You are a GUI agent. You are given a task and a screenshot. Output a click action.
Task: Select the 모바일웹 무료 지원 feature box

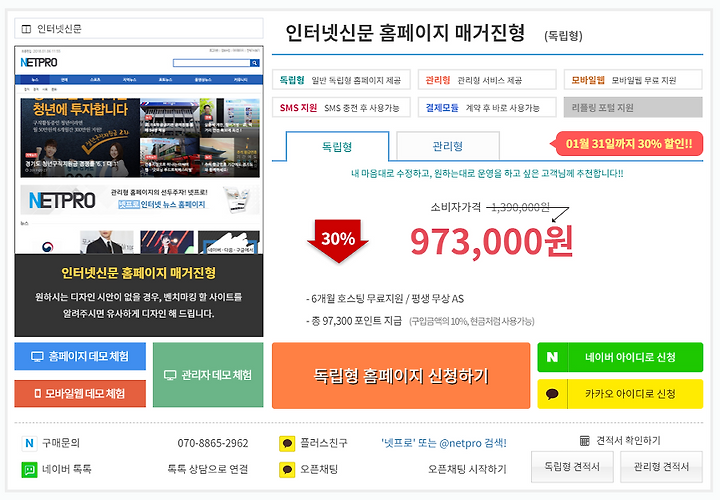click(x=633, y=80)
